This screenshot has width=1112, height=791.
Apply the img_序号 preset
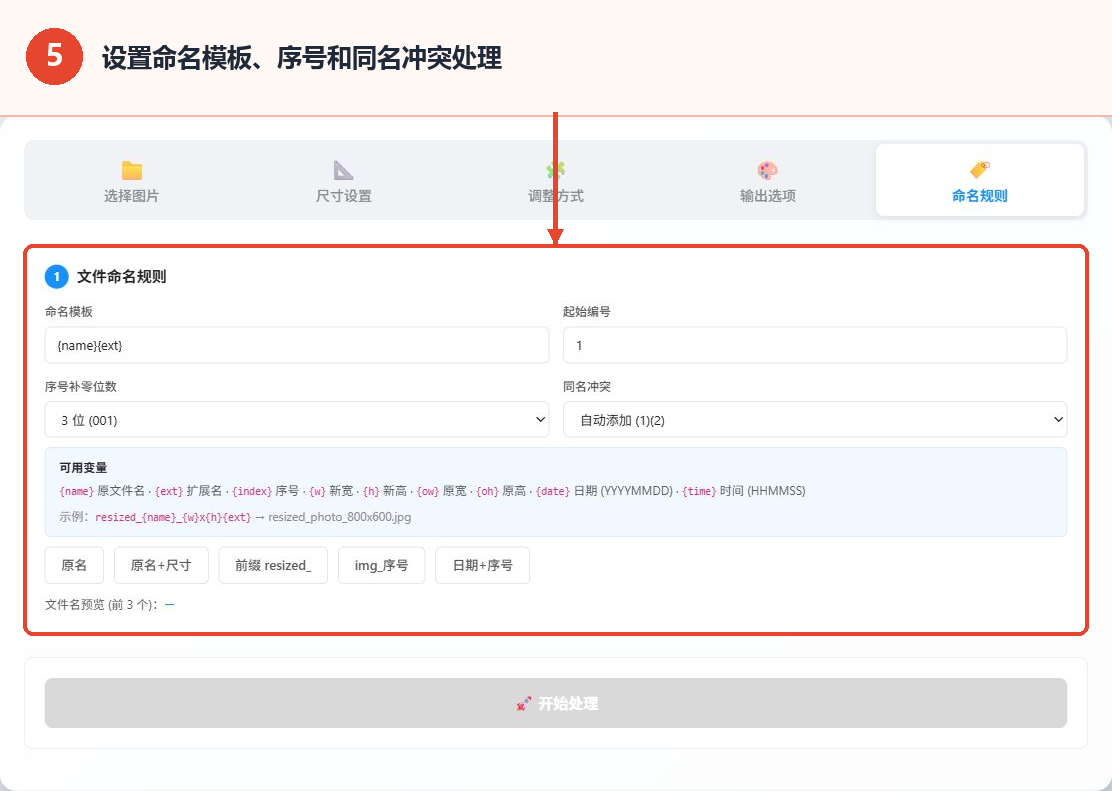[382, 565]
